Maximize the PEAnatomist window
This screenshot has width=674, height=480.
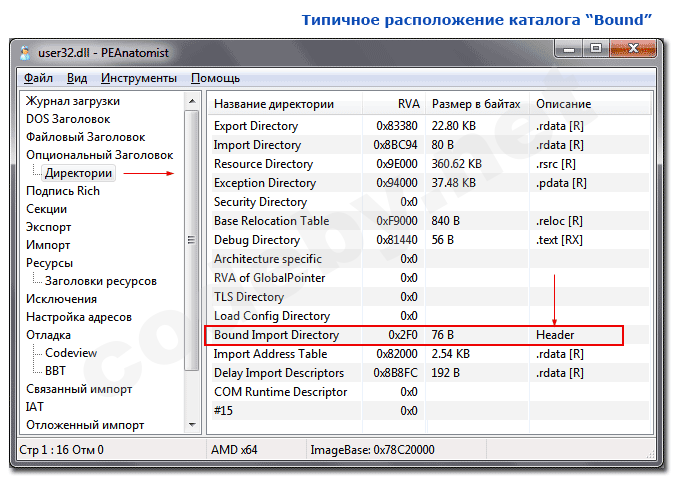[x=598, y=49]
